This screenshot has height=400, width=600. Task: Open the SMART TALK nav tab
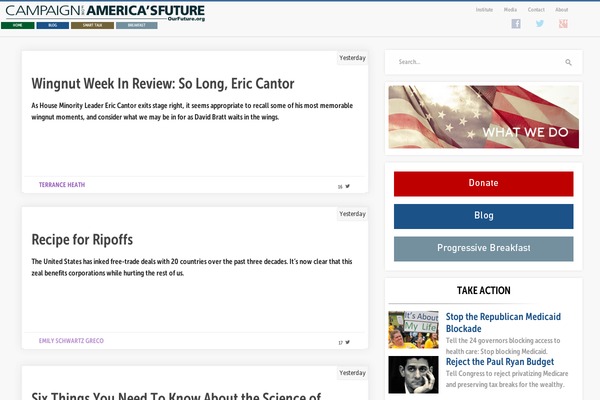click(x=92, y=25)
